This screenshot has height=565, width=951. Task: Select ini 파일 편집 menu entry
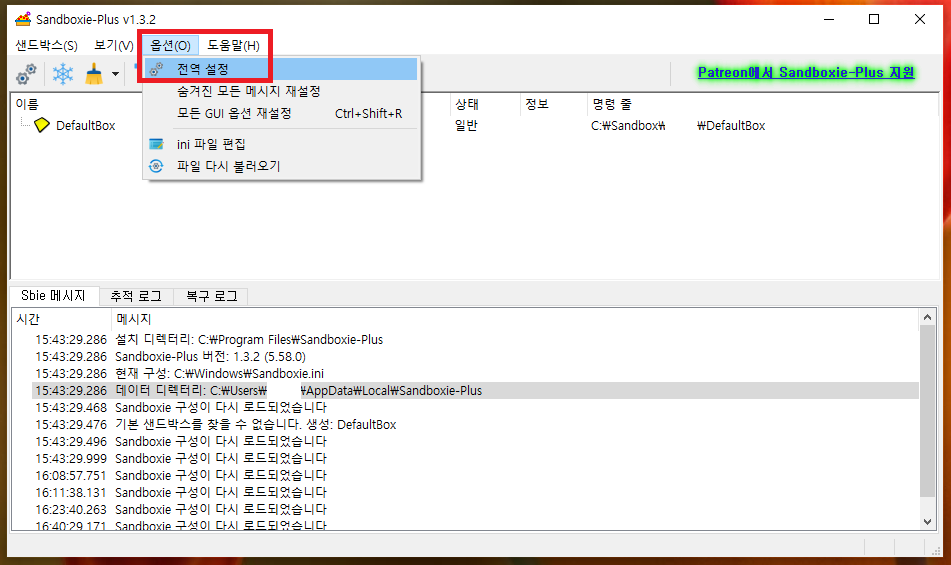[x=281, y=144]
